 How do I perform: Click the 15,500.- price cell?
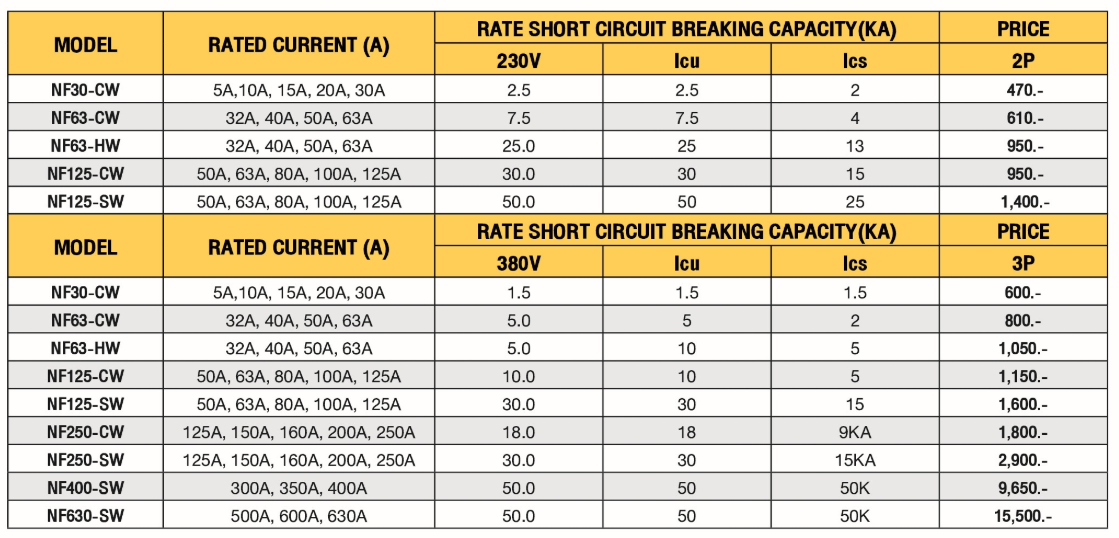(1024, 516)
